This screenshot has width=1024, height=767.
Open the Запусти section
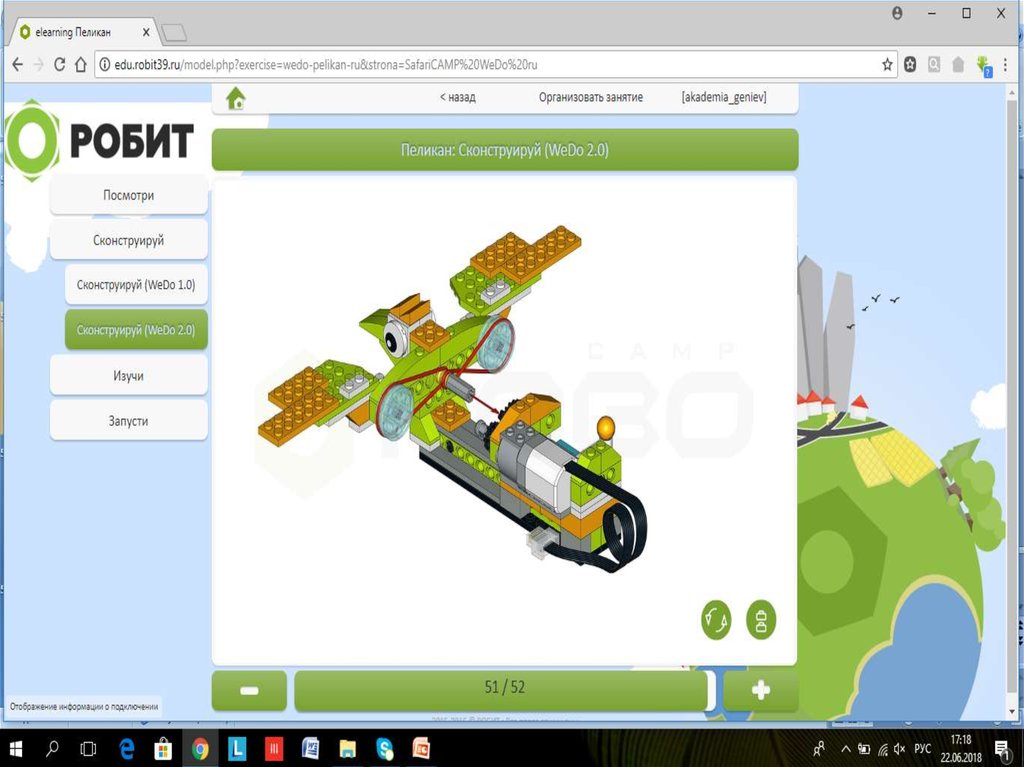(129, 421)
